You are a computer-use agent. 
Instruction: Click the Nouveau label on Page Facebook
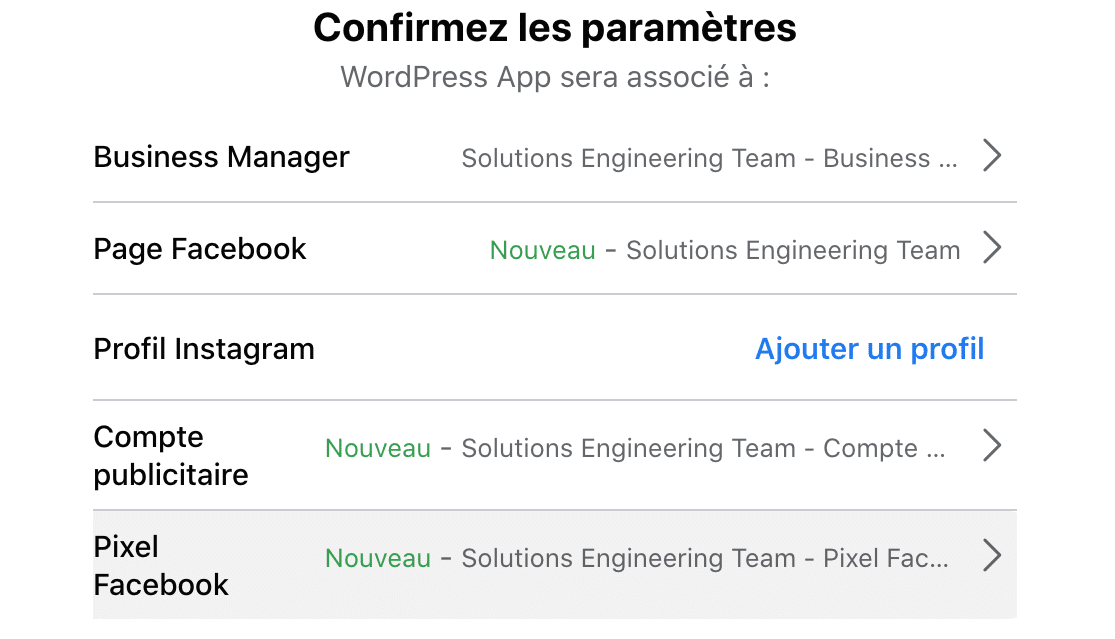point(542,250)
